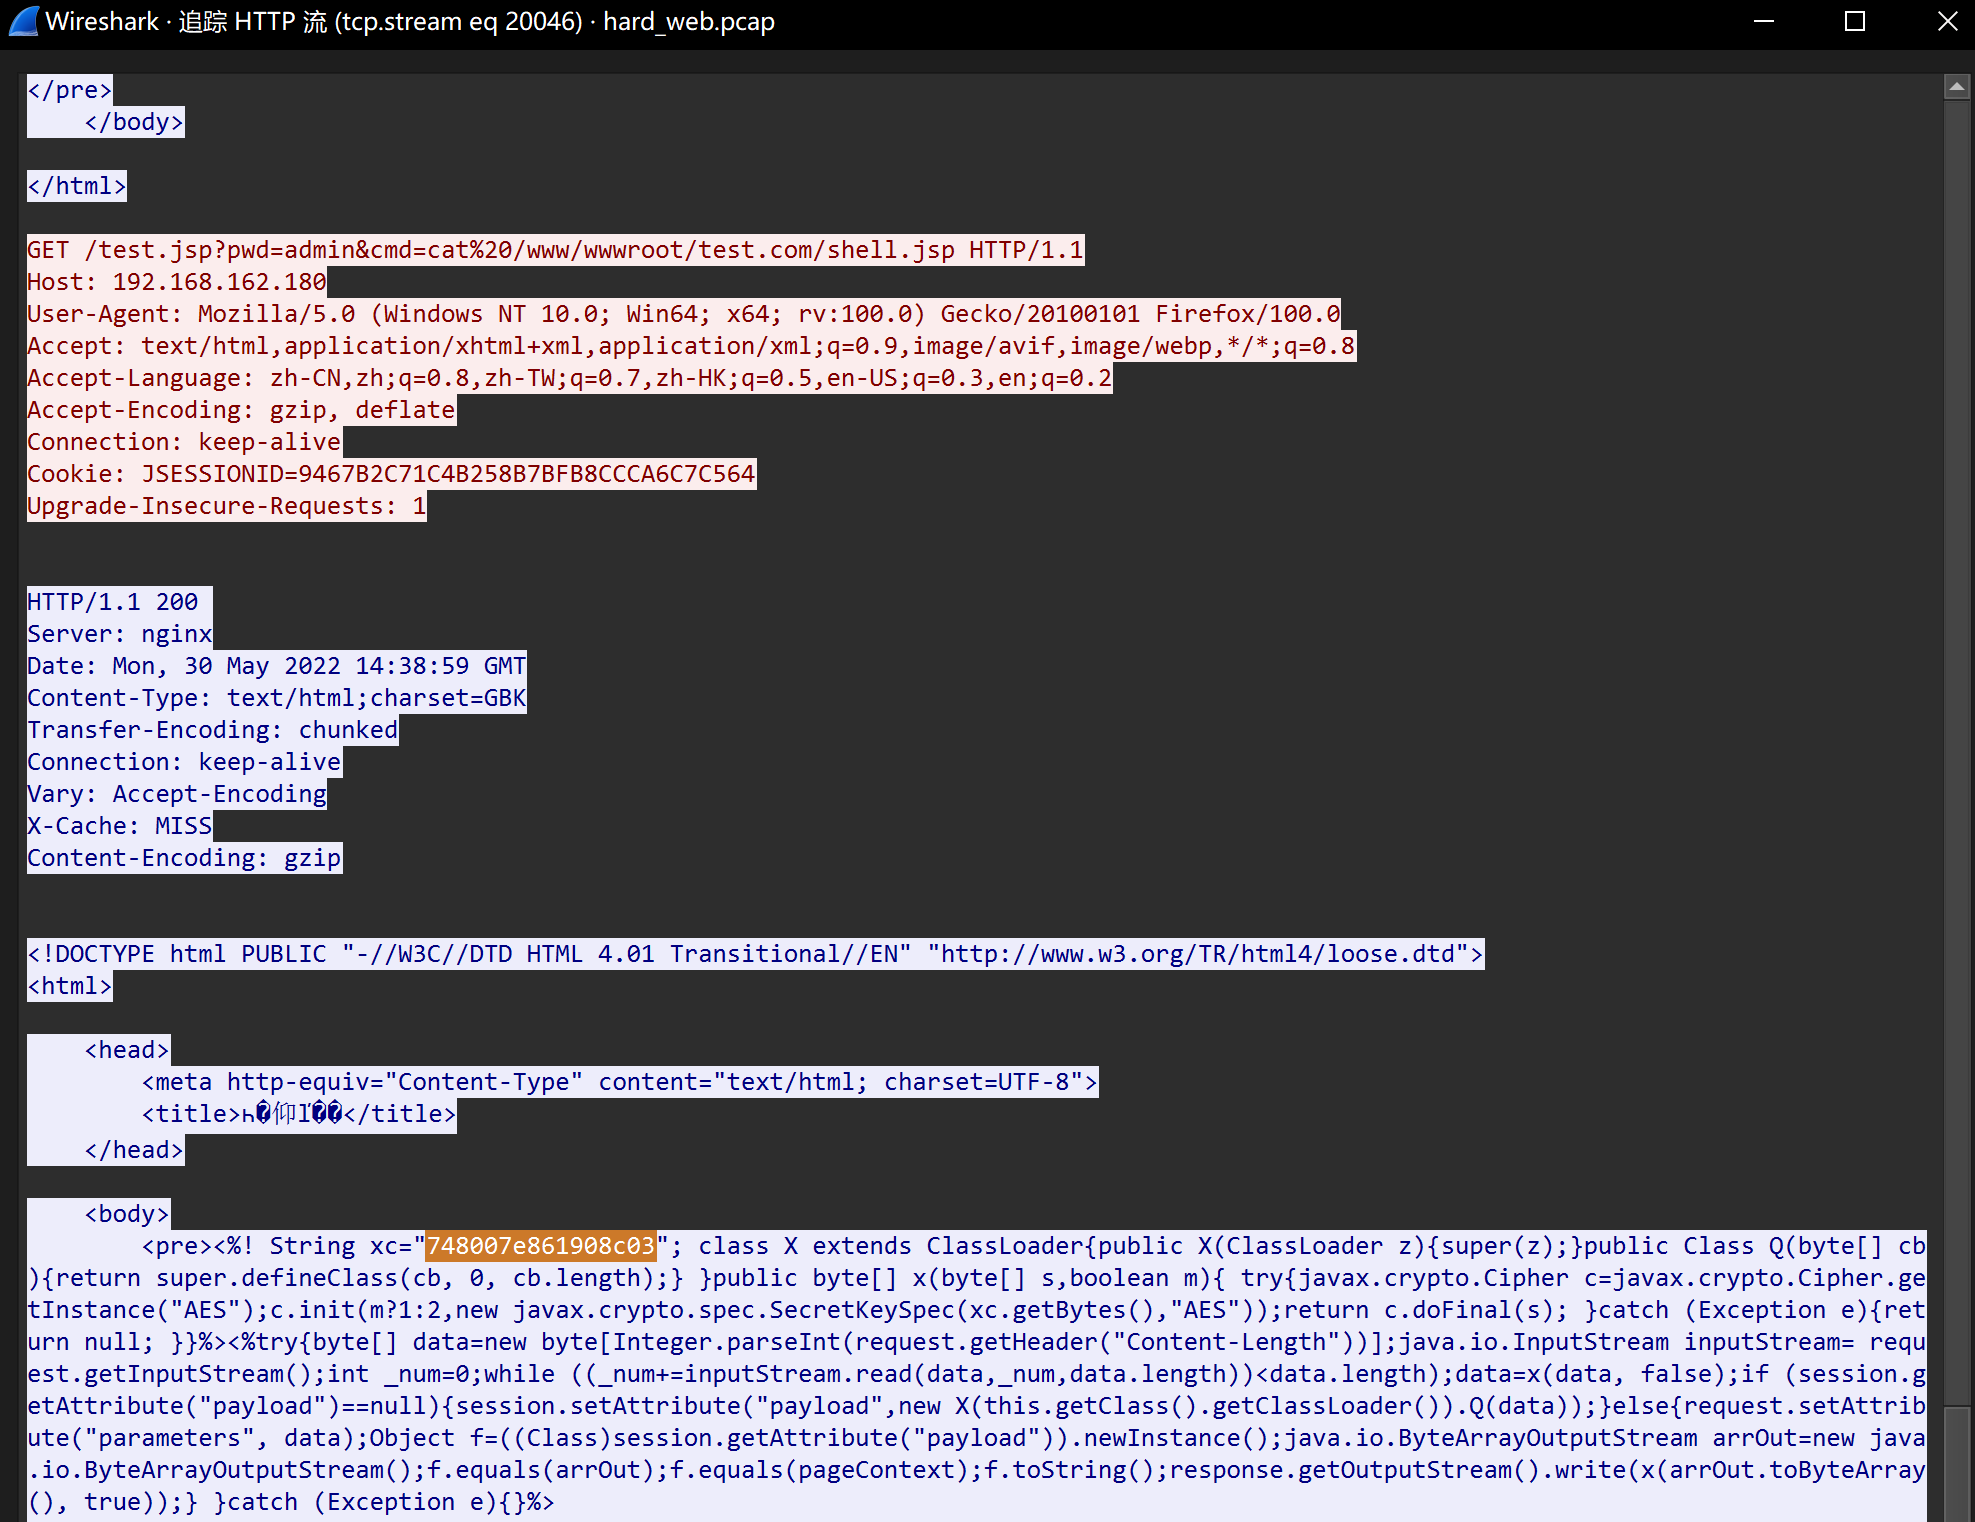Click the Vary: Accept-Encoding line
The image size is (1975, 1522).
177,794
